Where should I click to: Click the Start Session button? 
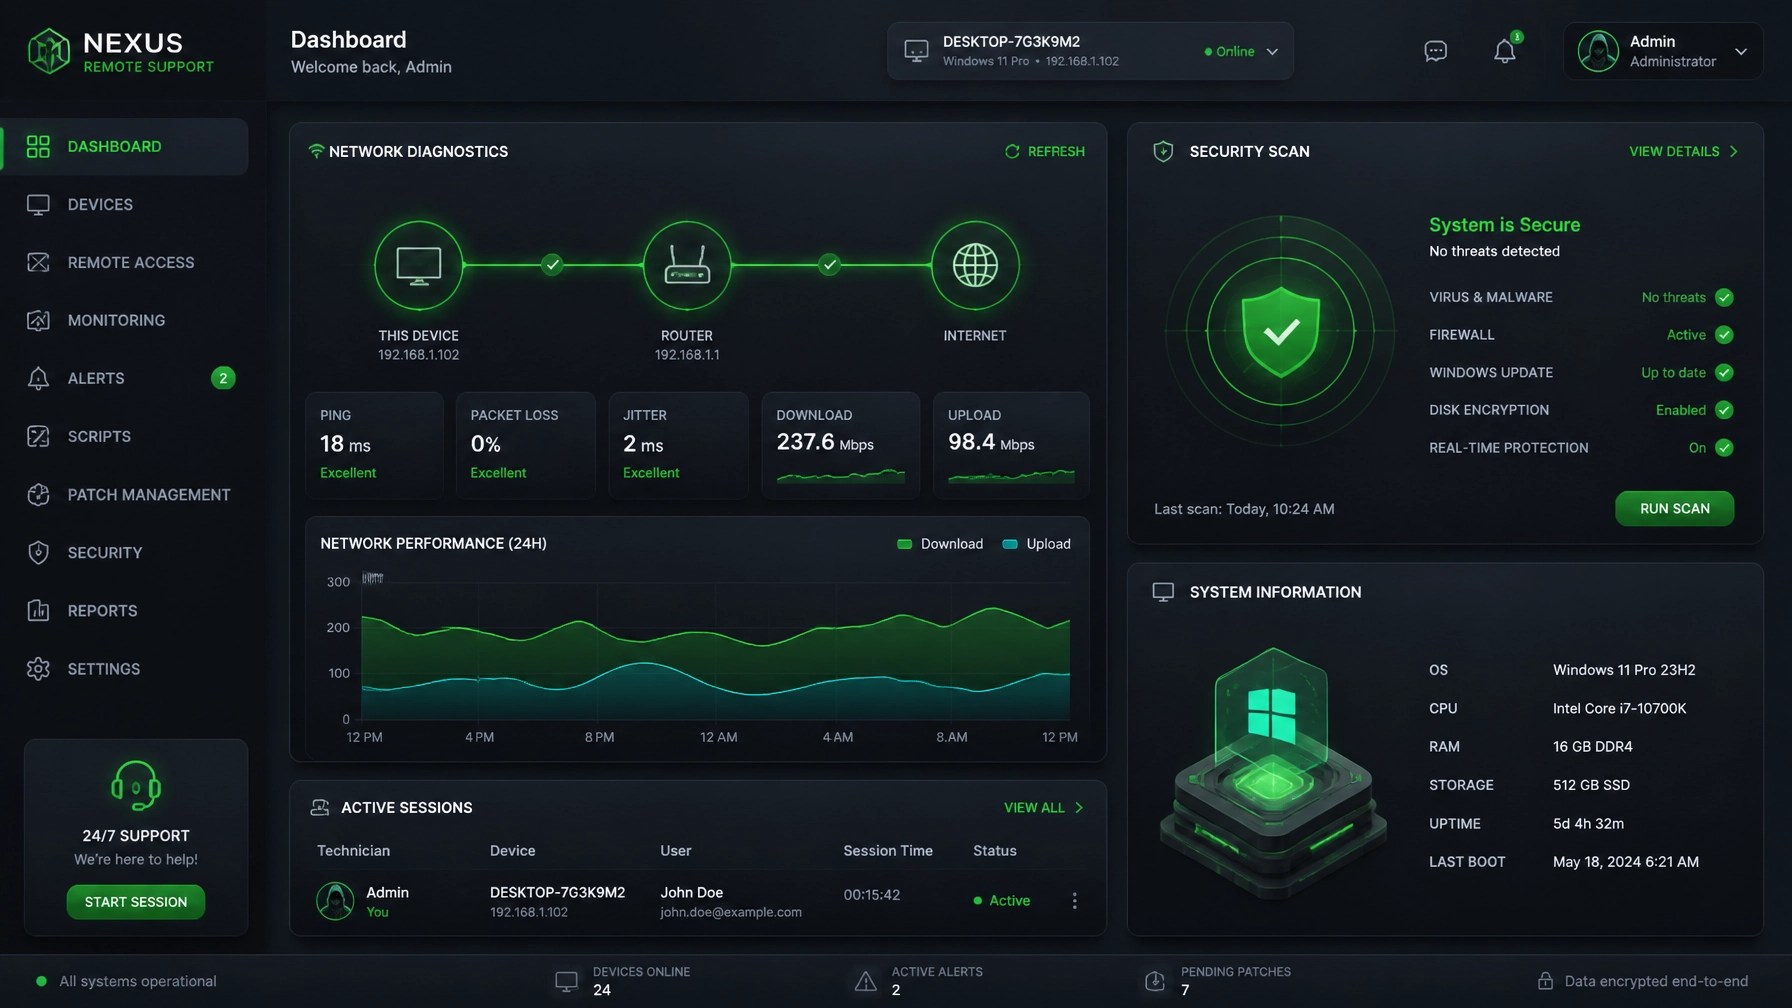click(136, 902)
